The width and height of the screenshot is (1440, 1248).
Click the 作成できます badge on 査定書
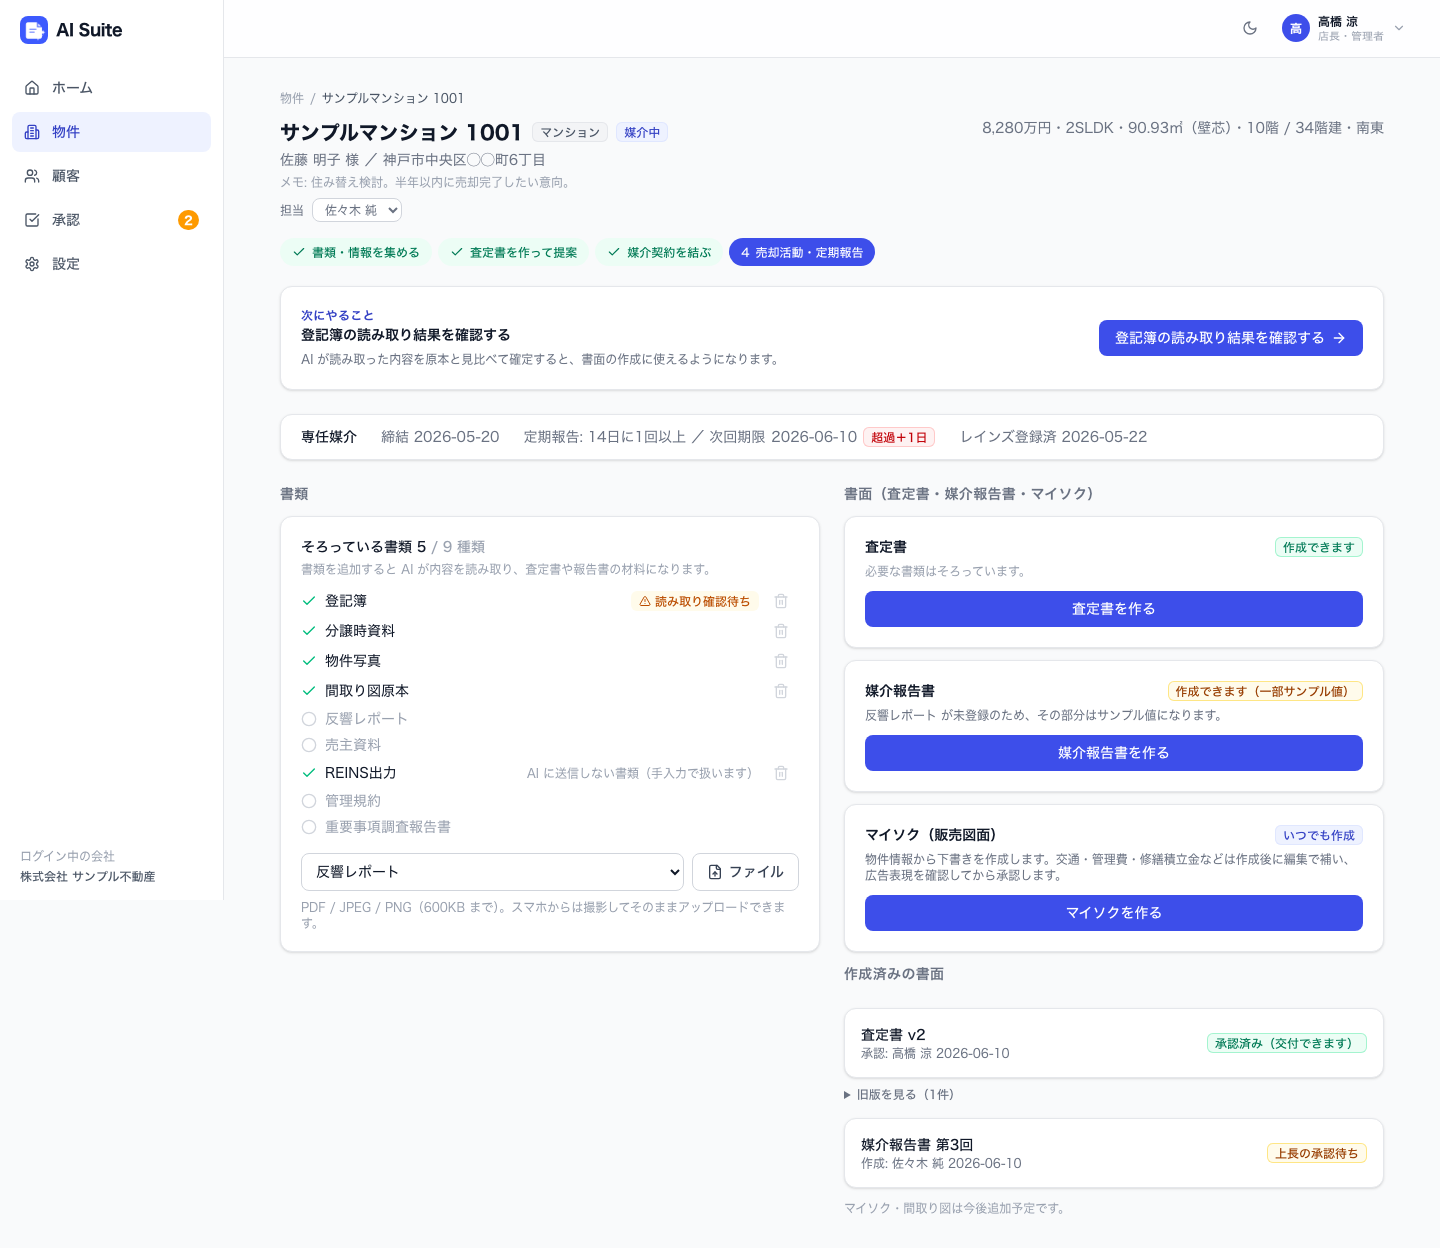coord(1318,547)
